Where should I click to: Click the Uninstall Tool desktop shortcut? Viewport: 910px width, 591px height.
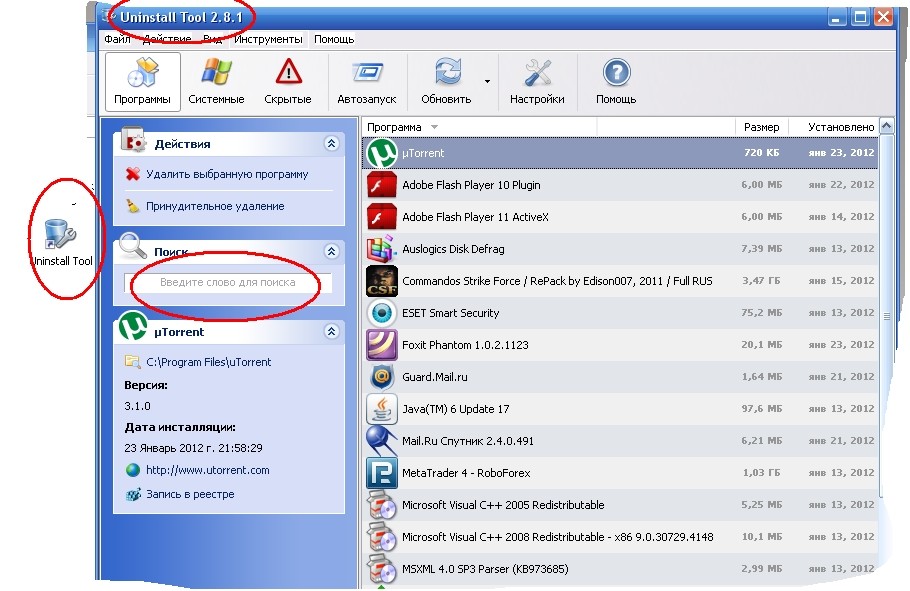point(62,243)
